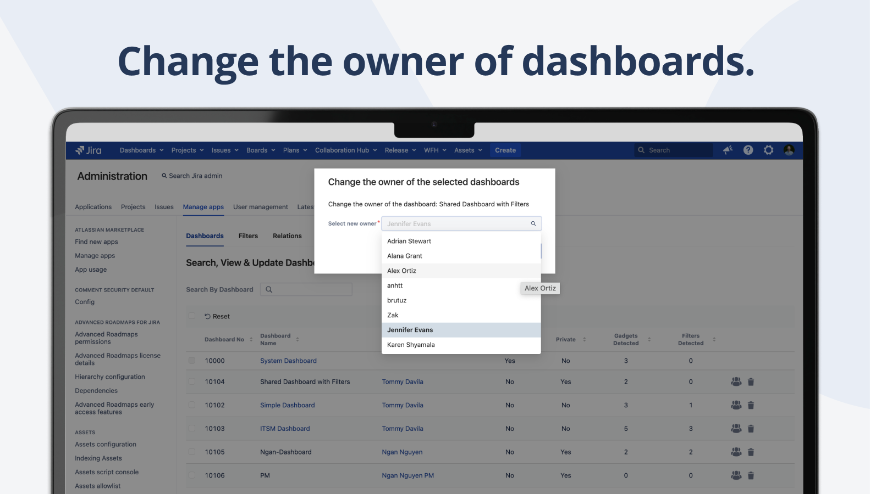
Task: Expand the Issues top menu
Action: (x=225, y=150)
